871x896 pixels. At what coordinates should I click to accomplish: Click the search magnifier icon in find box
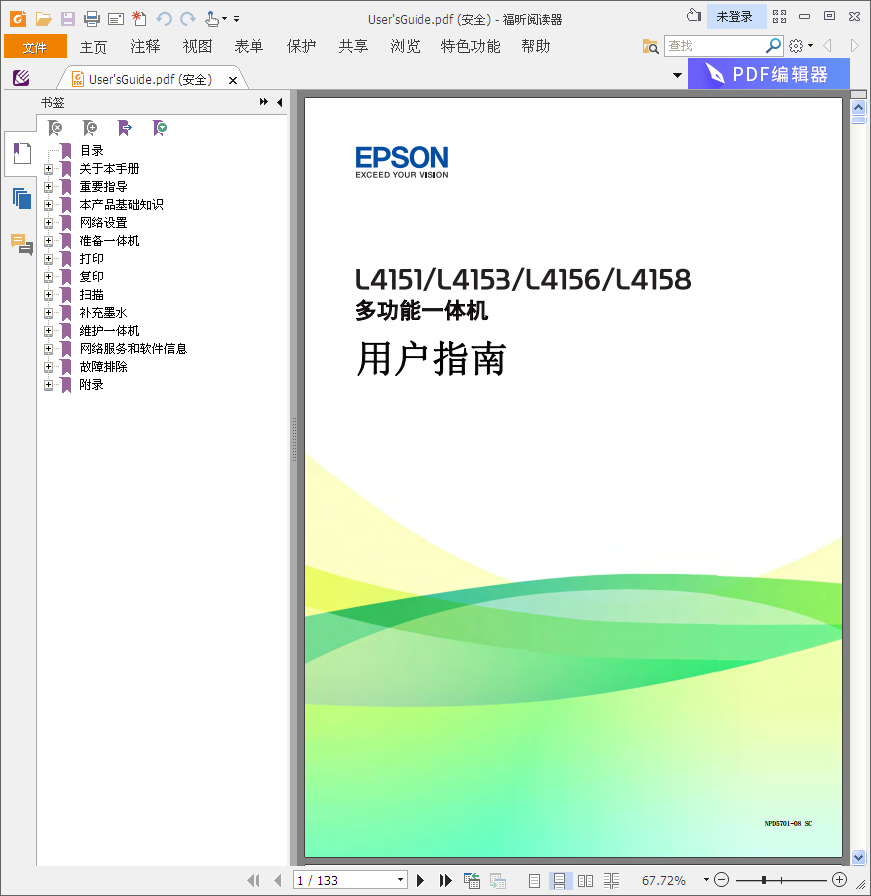(x=773, y=45)
